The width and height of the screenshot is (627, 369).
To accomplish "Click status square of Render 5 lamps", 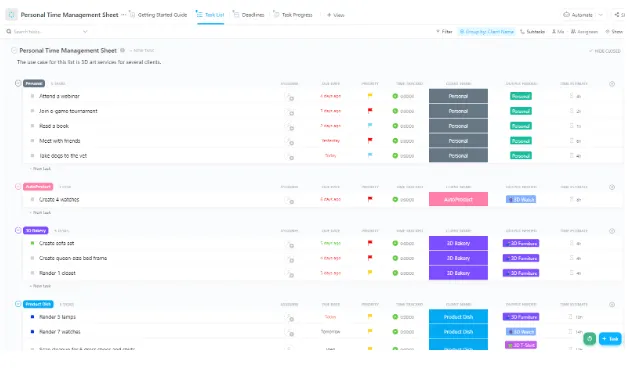I will tap(32, 317).
